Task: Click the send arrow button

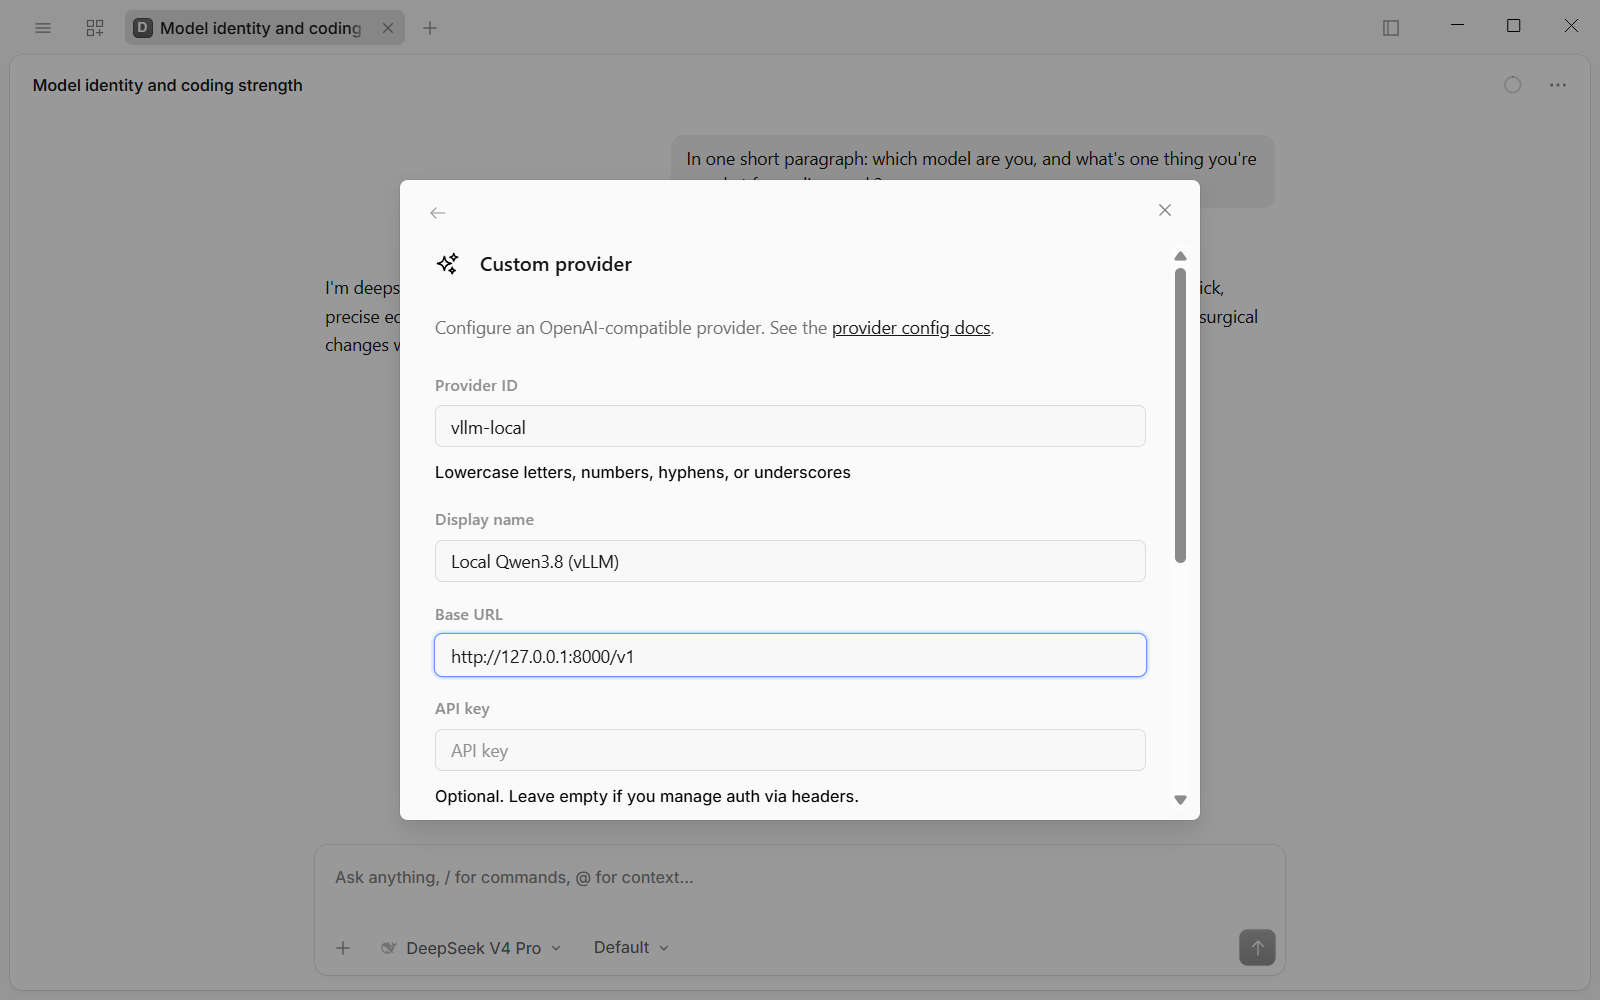Action: (x=1257, y=948)
